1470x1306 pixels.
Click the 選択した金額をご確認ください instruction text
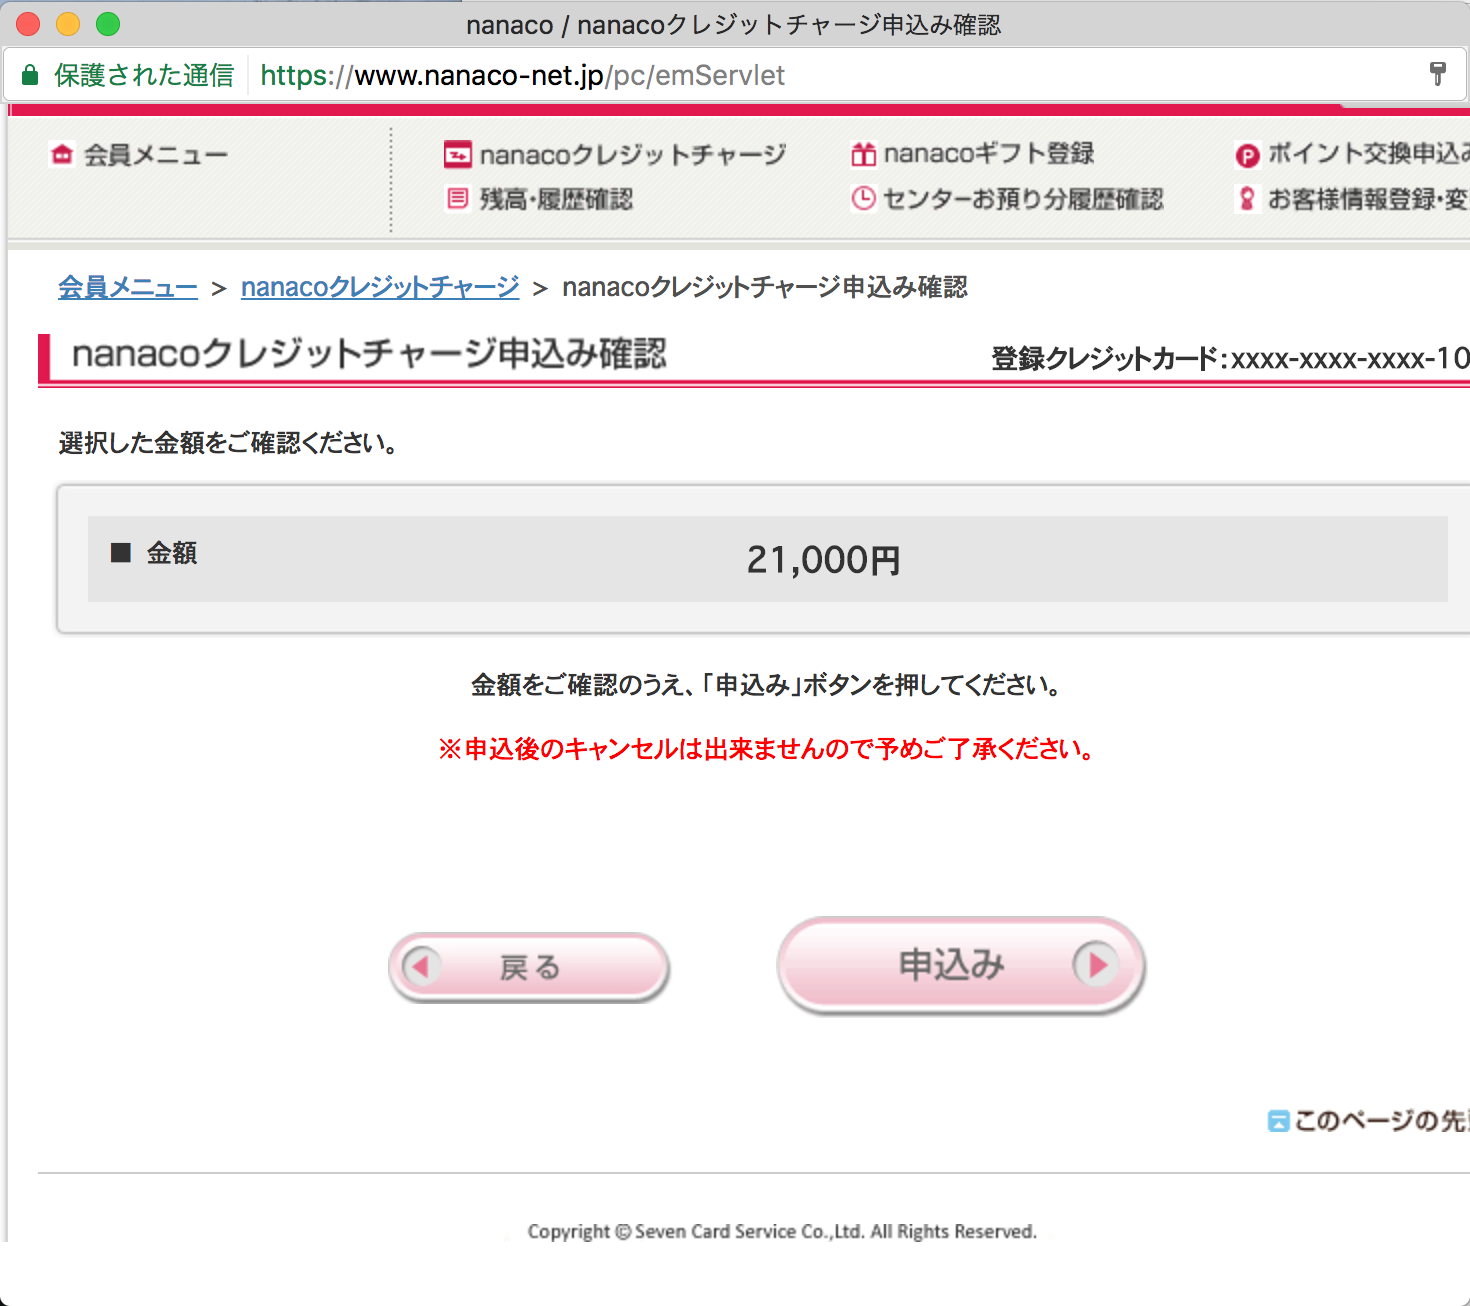pyautogui.click(x=229, y=443)
